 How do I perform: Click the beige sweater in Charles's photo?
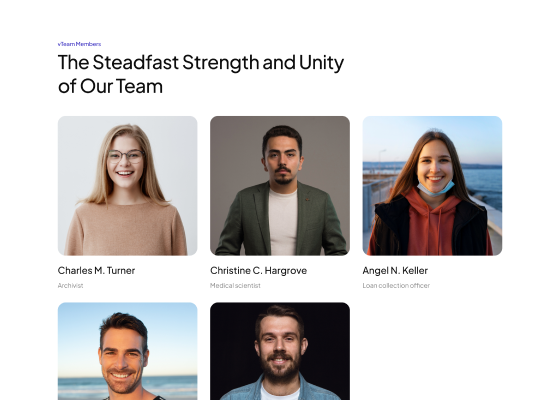[126, 229]
